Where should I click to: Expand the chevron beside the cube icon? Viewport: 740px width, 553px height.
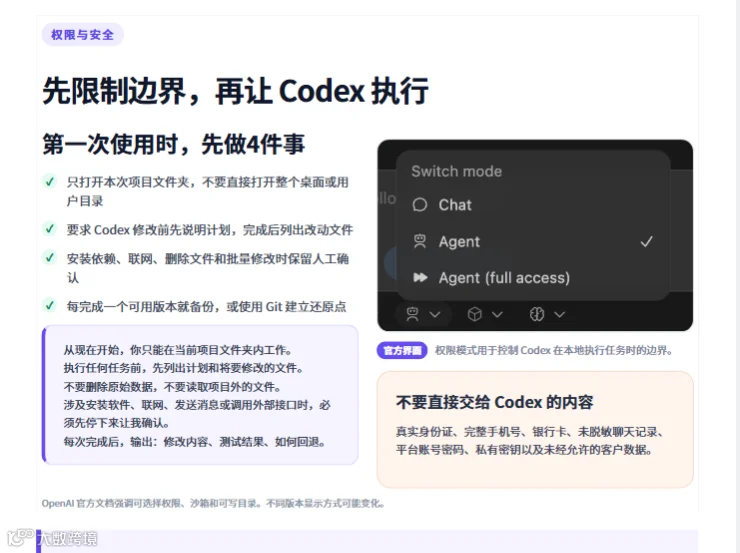pos(497,314)
